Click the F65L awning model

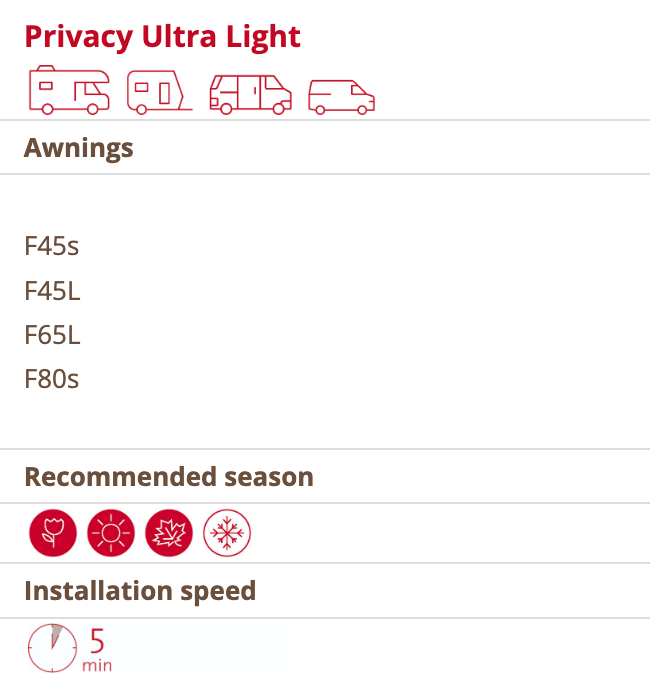(52, 335)
